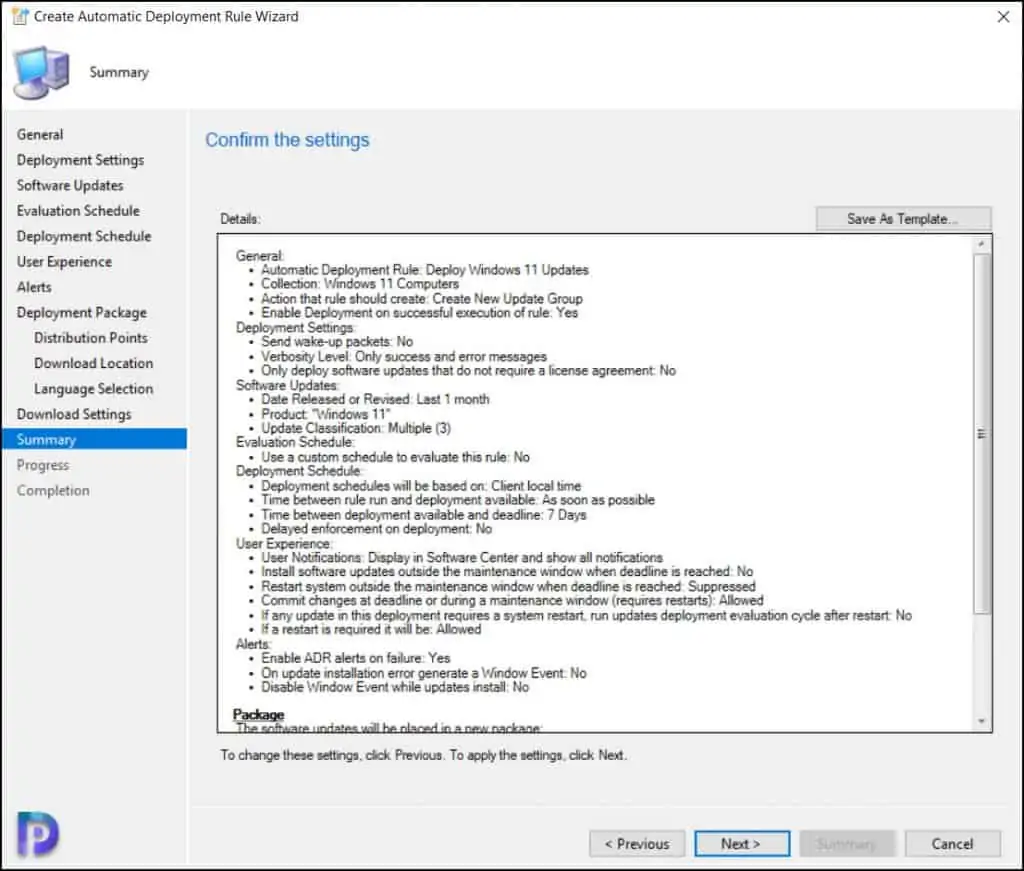Open Evaluation Schedule step
1024x871 pixels.
[x=78, y=211]
